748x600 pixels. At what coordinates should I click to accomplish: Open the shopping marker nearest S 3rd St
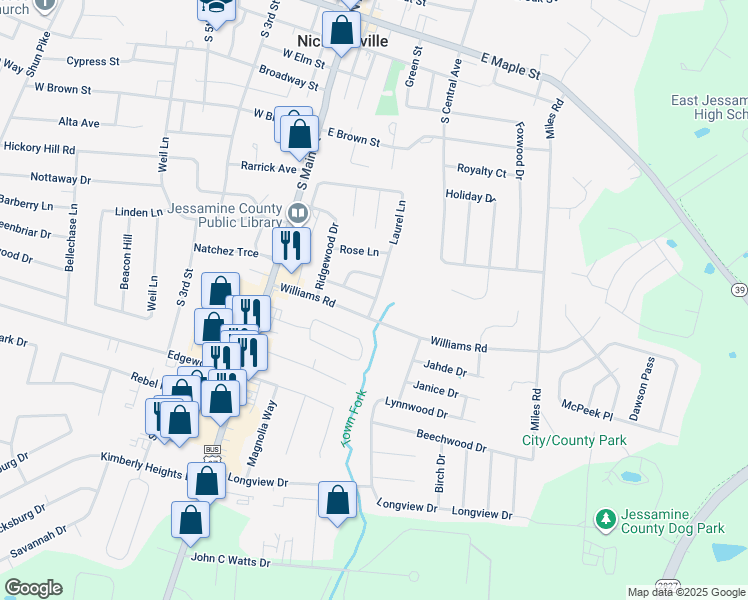(220, 291)
